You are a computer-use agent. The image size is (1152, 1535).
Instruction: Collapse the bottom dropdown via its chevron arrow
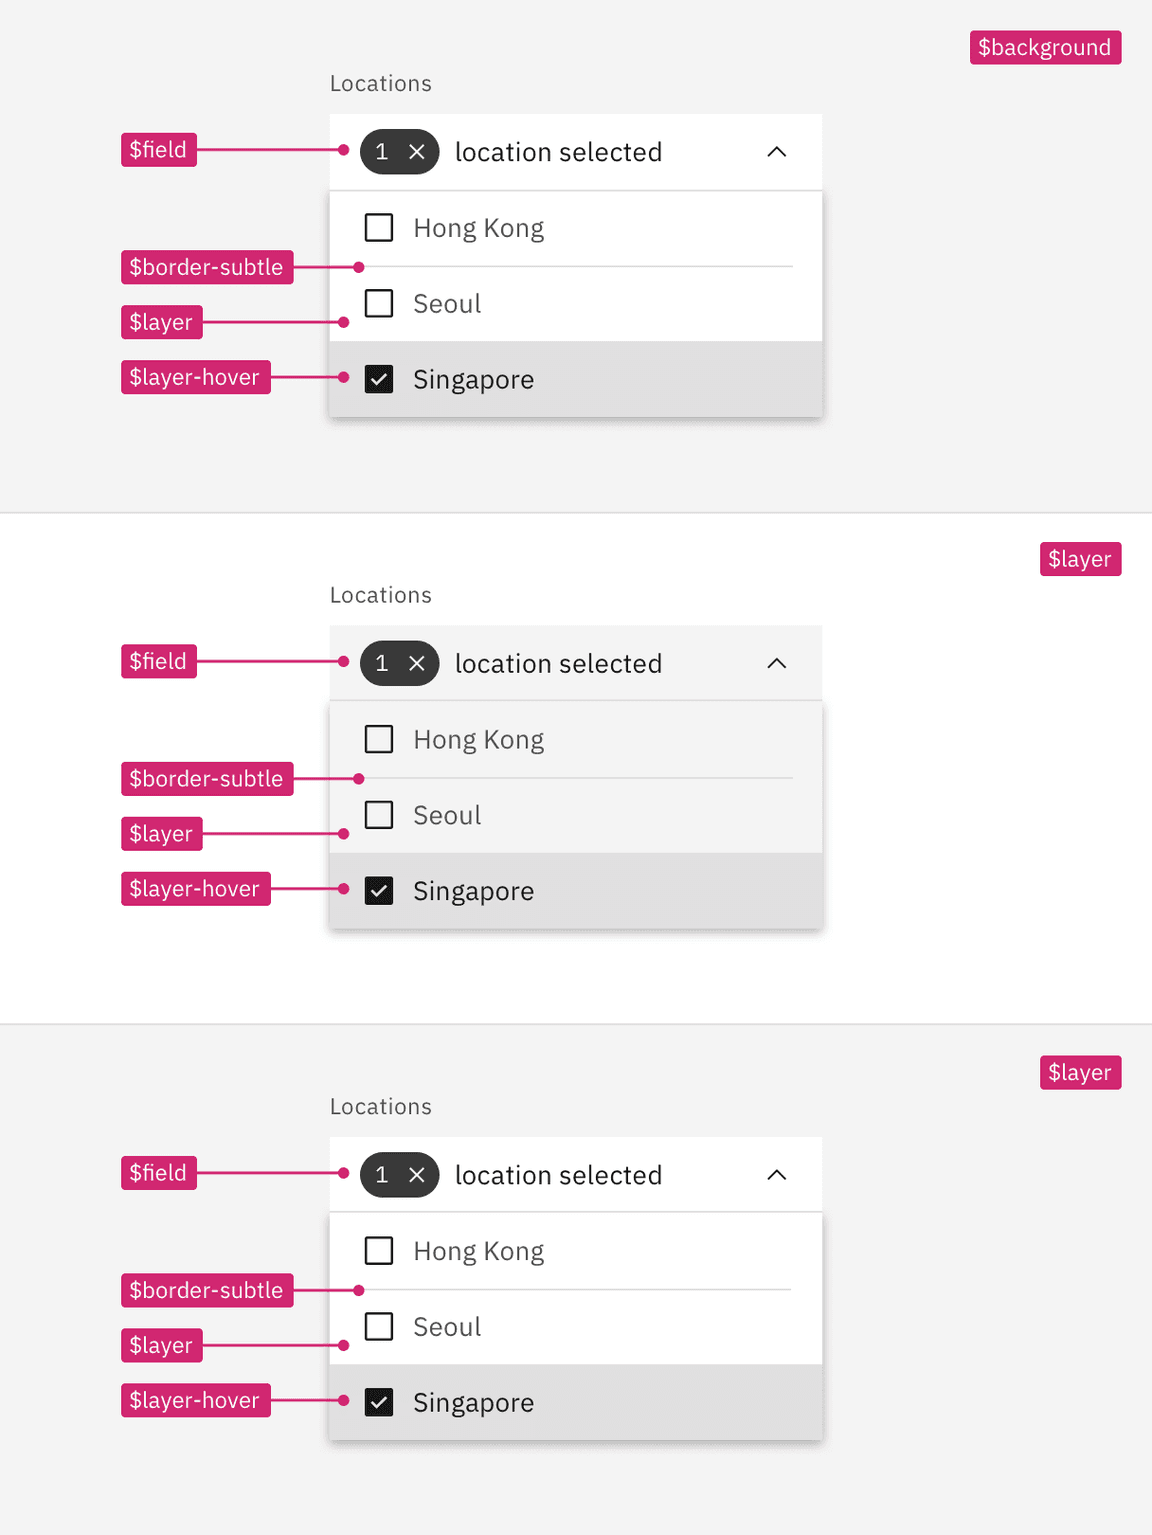click(x=777, y=1175)
